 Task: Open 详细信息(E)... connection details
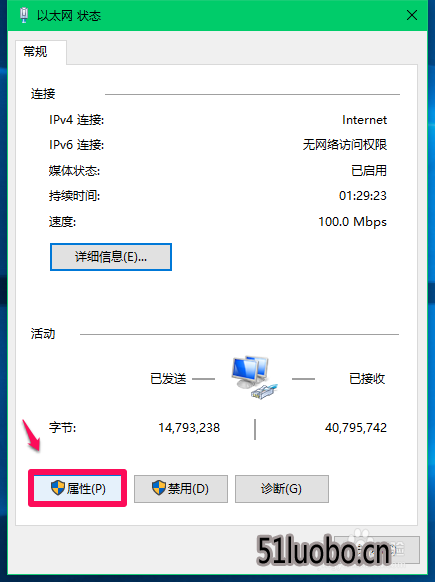[x=111, y=257]
